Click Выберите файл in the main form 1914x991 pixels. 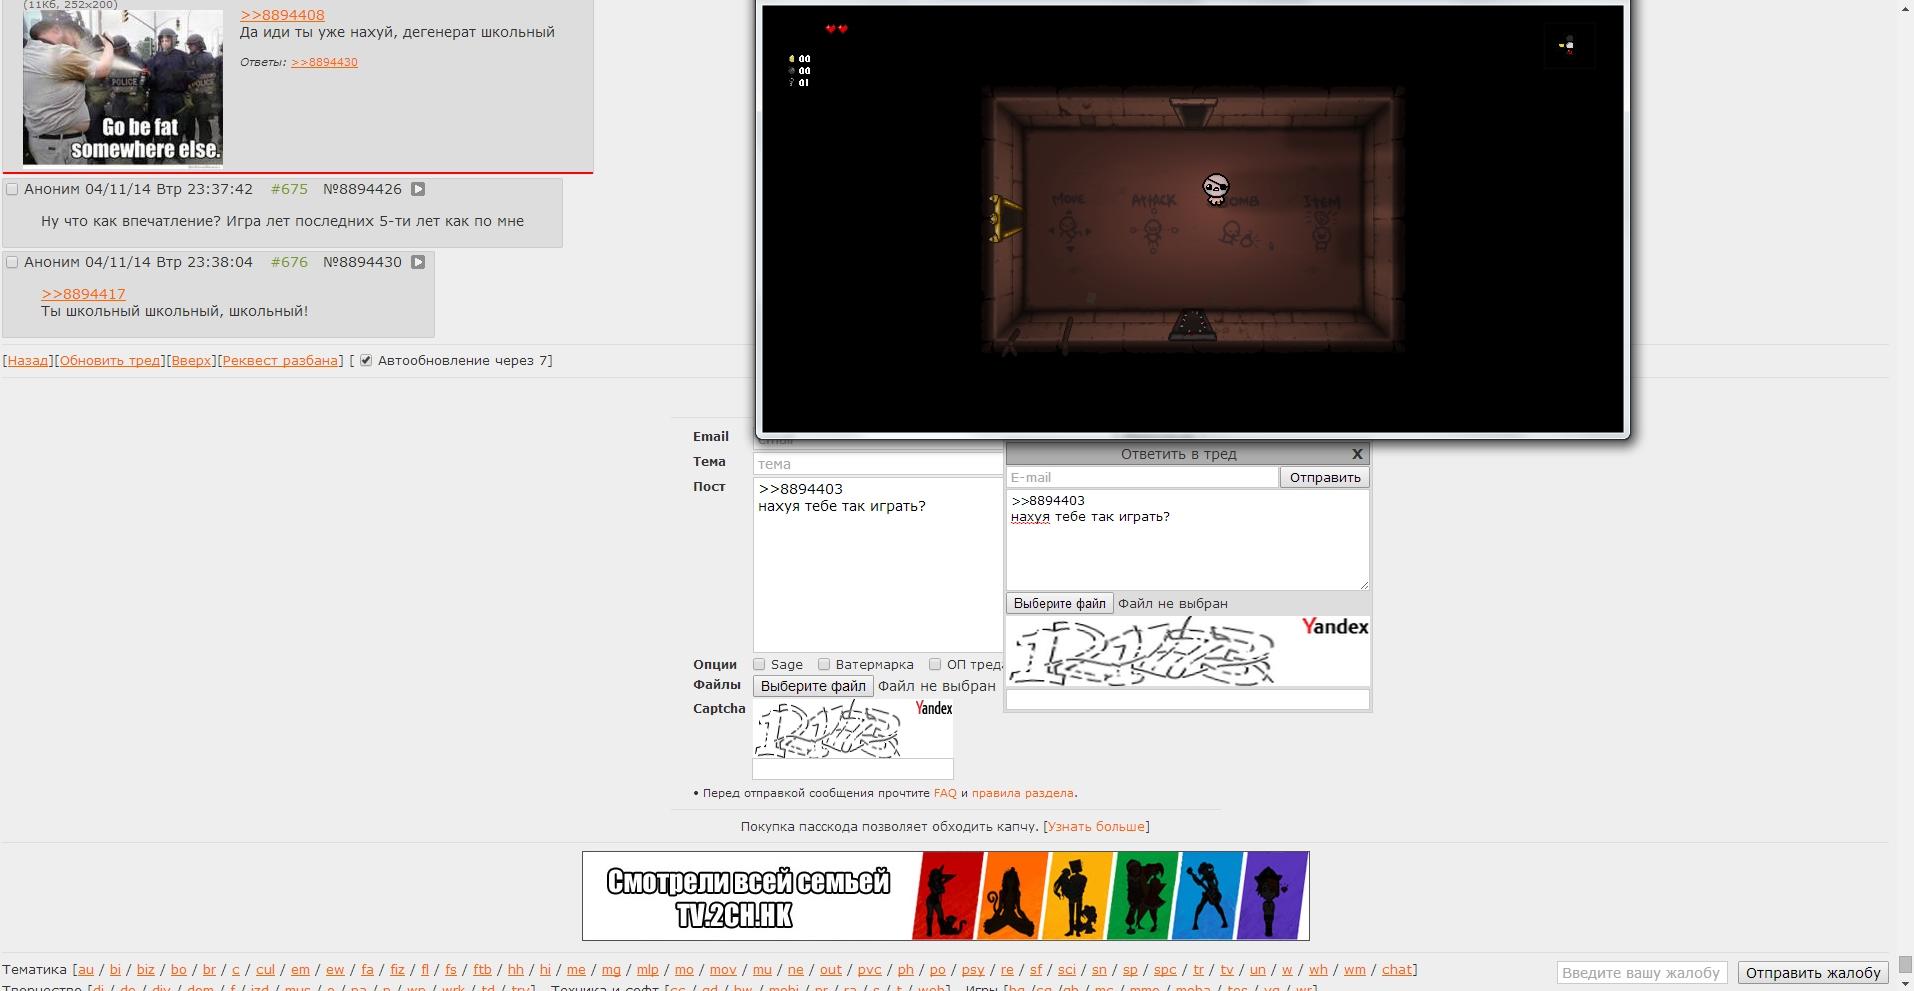pos(813,686)
